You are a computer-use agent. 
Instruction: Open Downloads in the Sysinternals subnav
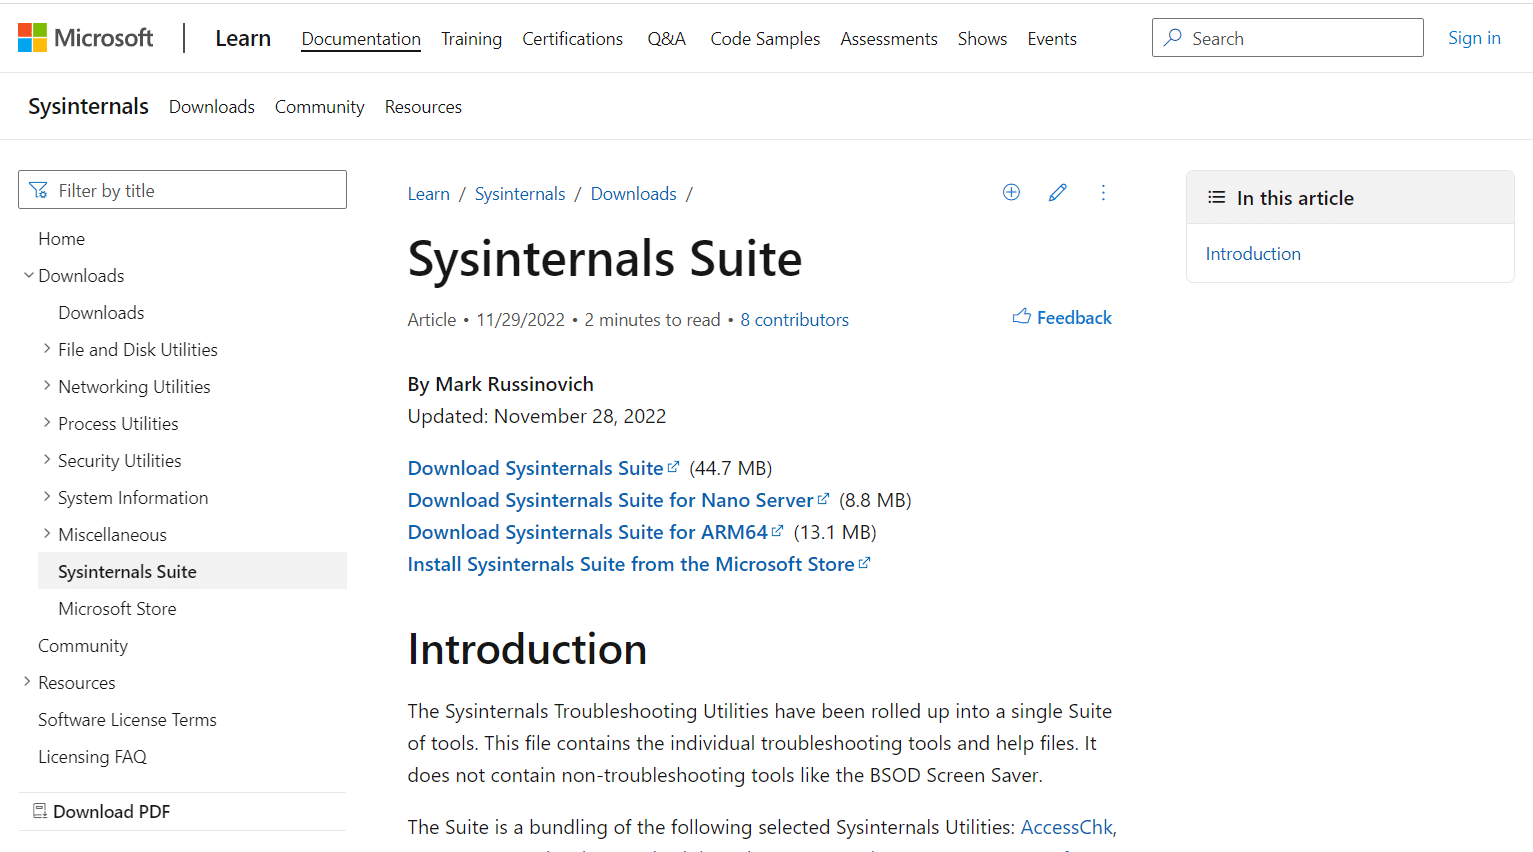click(x=212, y=106)
